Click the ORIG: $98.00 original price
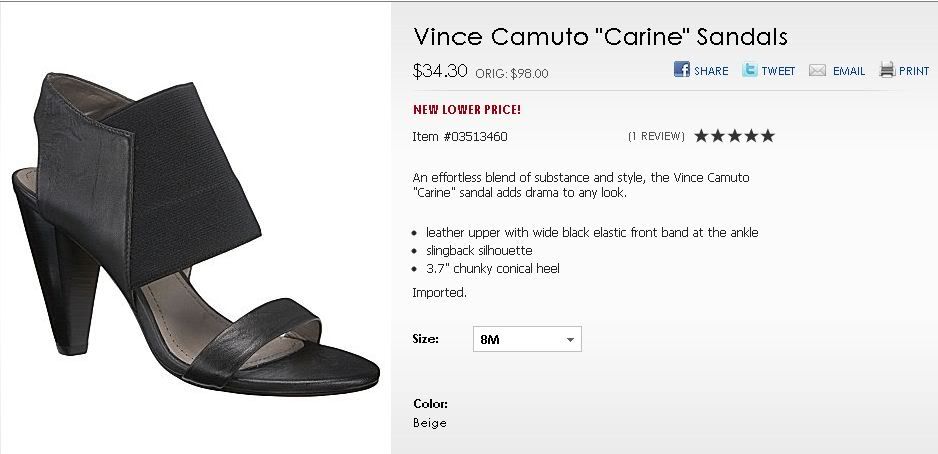The width and height of the screenshot is (938, 454). coord(511,73)
